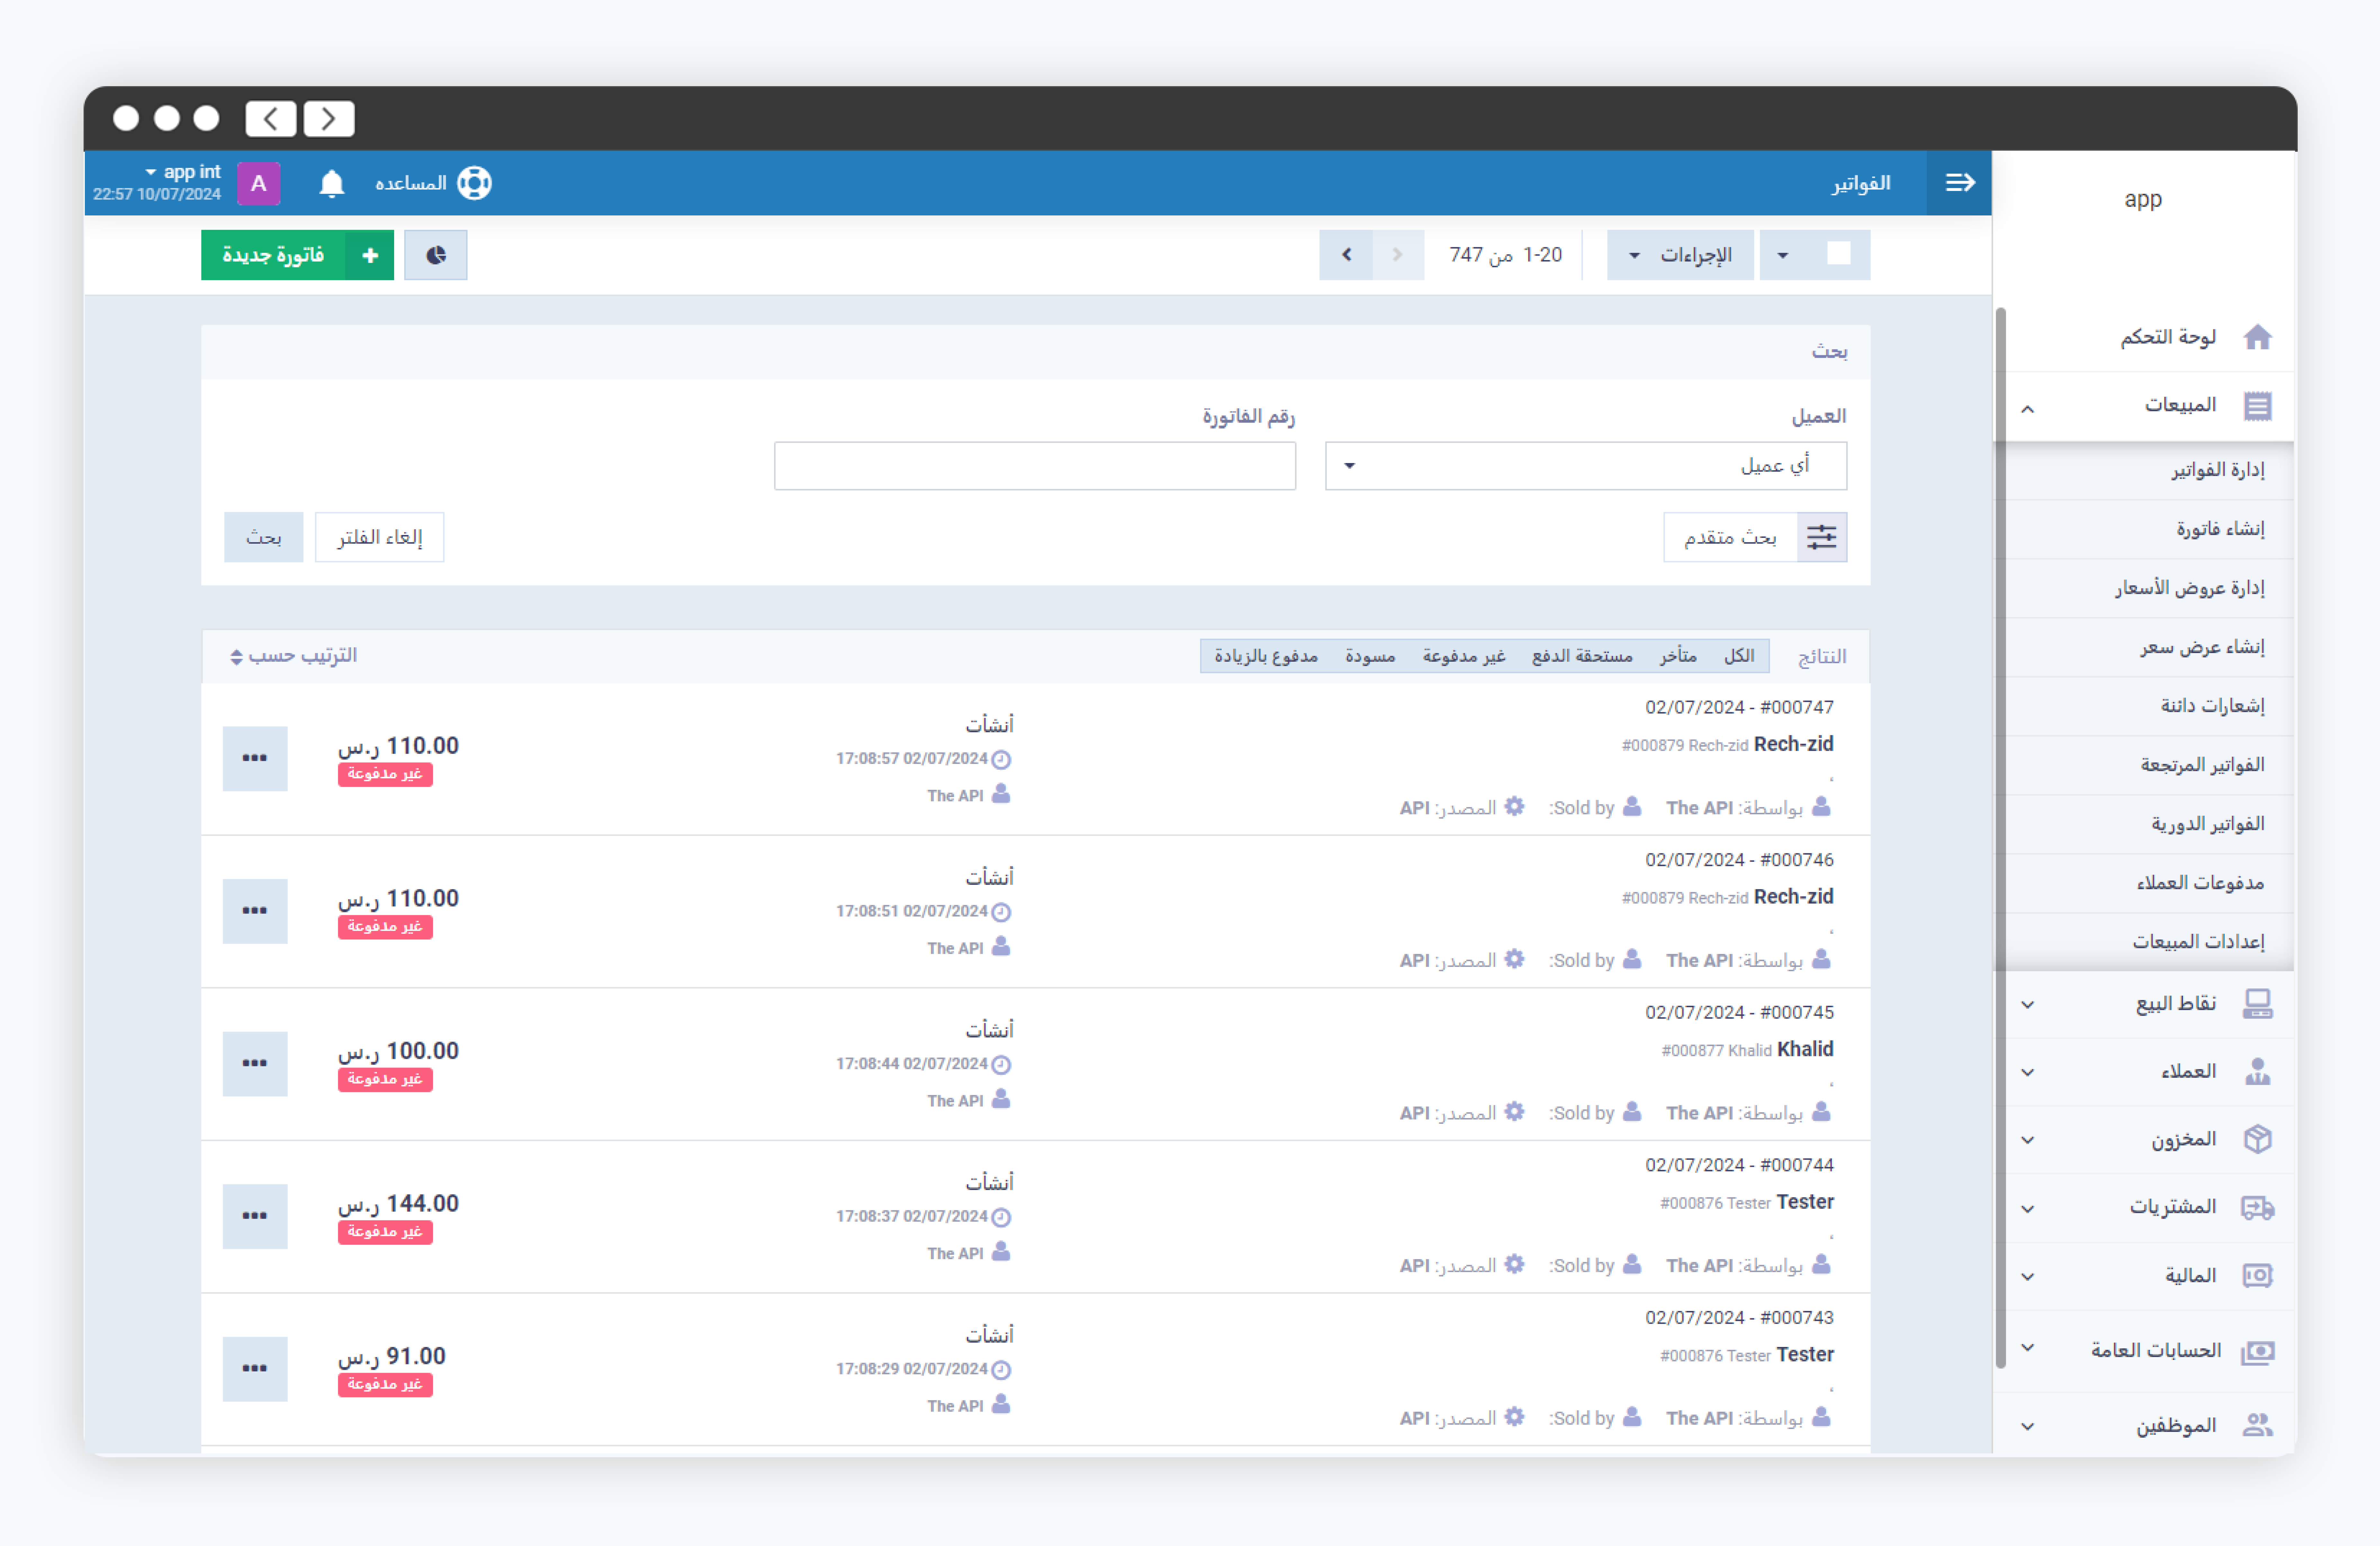
Task: Click the فاتورة جديدة new invoice button
Action: coord(297,255)
